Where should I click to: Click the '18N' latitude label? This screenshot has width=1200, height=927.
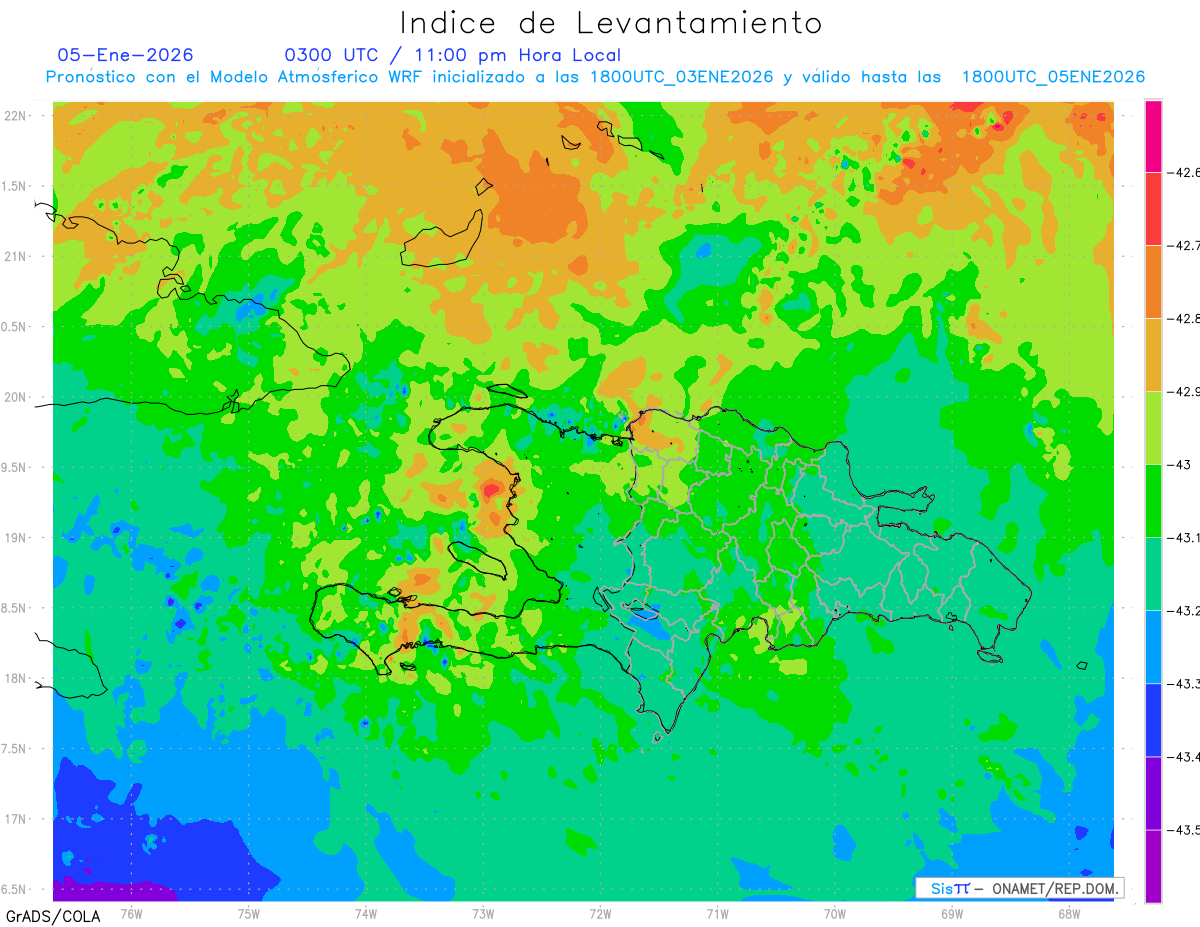pyautogui.click(x=15, y=679)
